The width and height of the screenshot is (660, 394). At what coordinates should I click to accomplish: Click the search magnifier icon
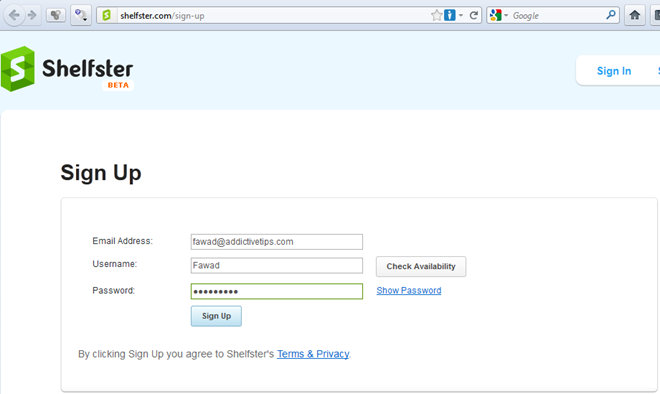[611, 15]
